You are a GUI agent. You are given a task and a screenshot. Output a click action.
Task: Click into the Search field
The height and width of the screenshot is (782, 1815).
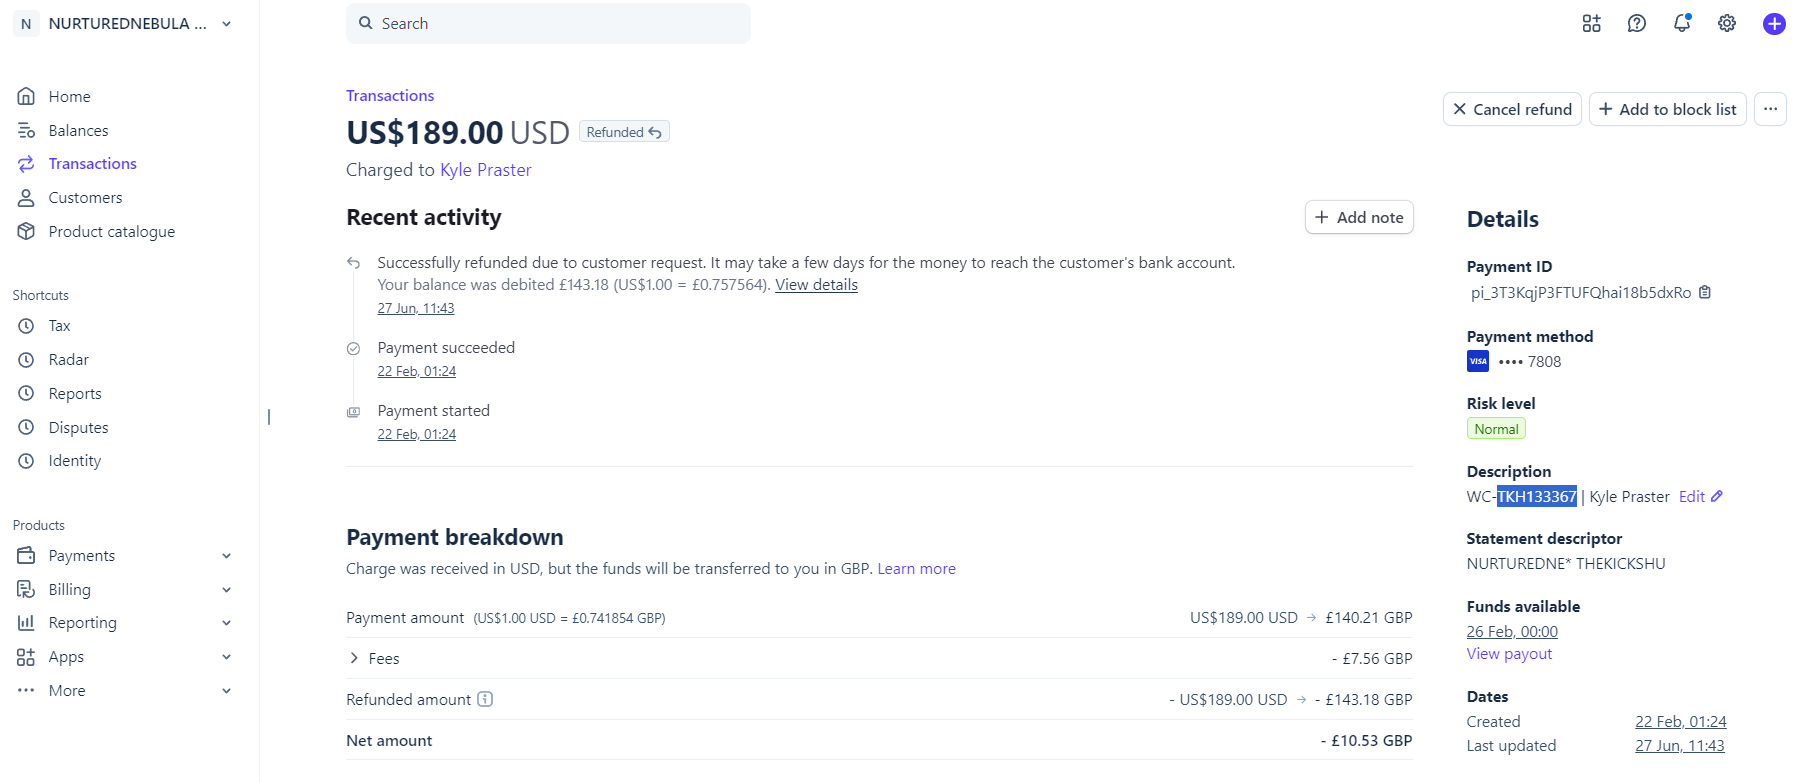coord(548,23)
